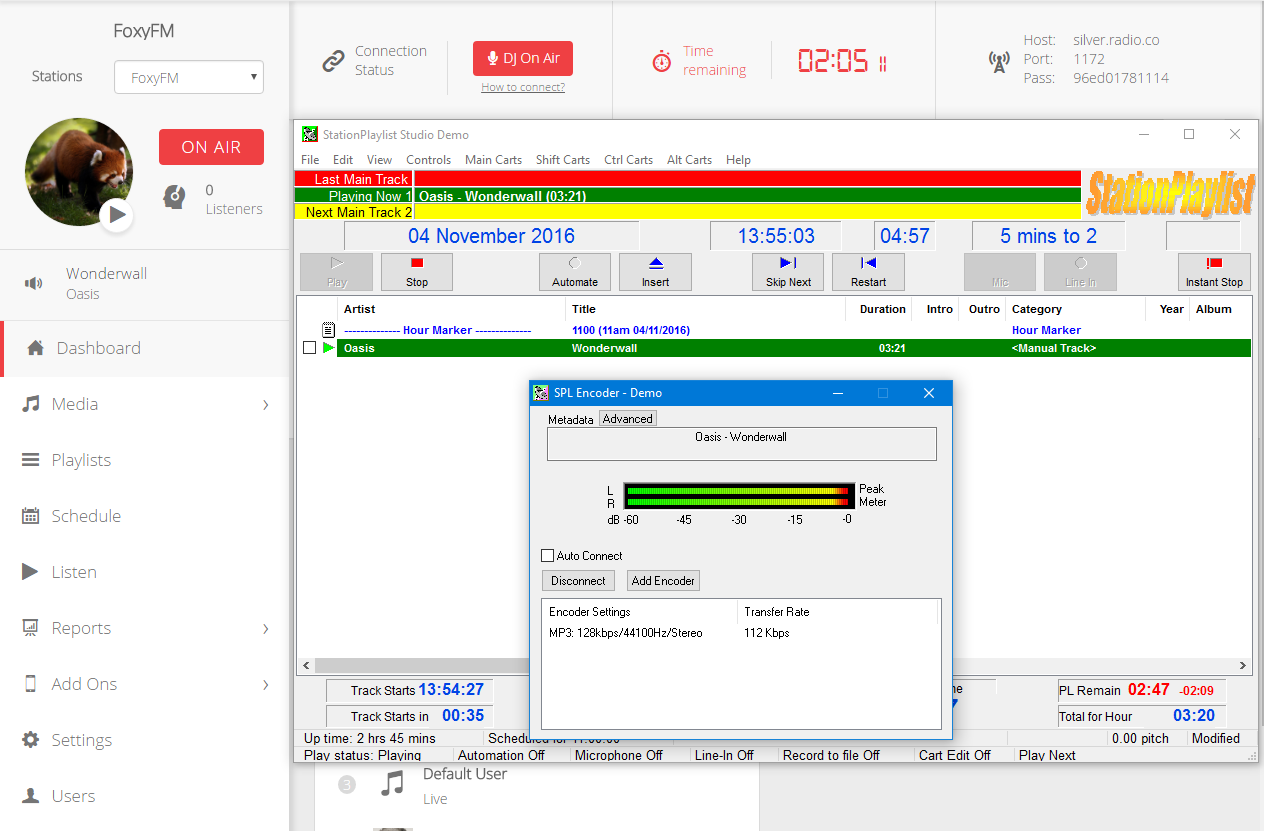Image resolution: width=1264 pixels, height=831 pixels.
Task: Expand the Media sidebar section
Action: [265, 405]
